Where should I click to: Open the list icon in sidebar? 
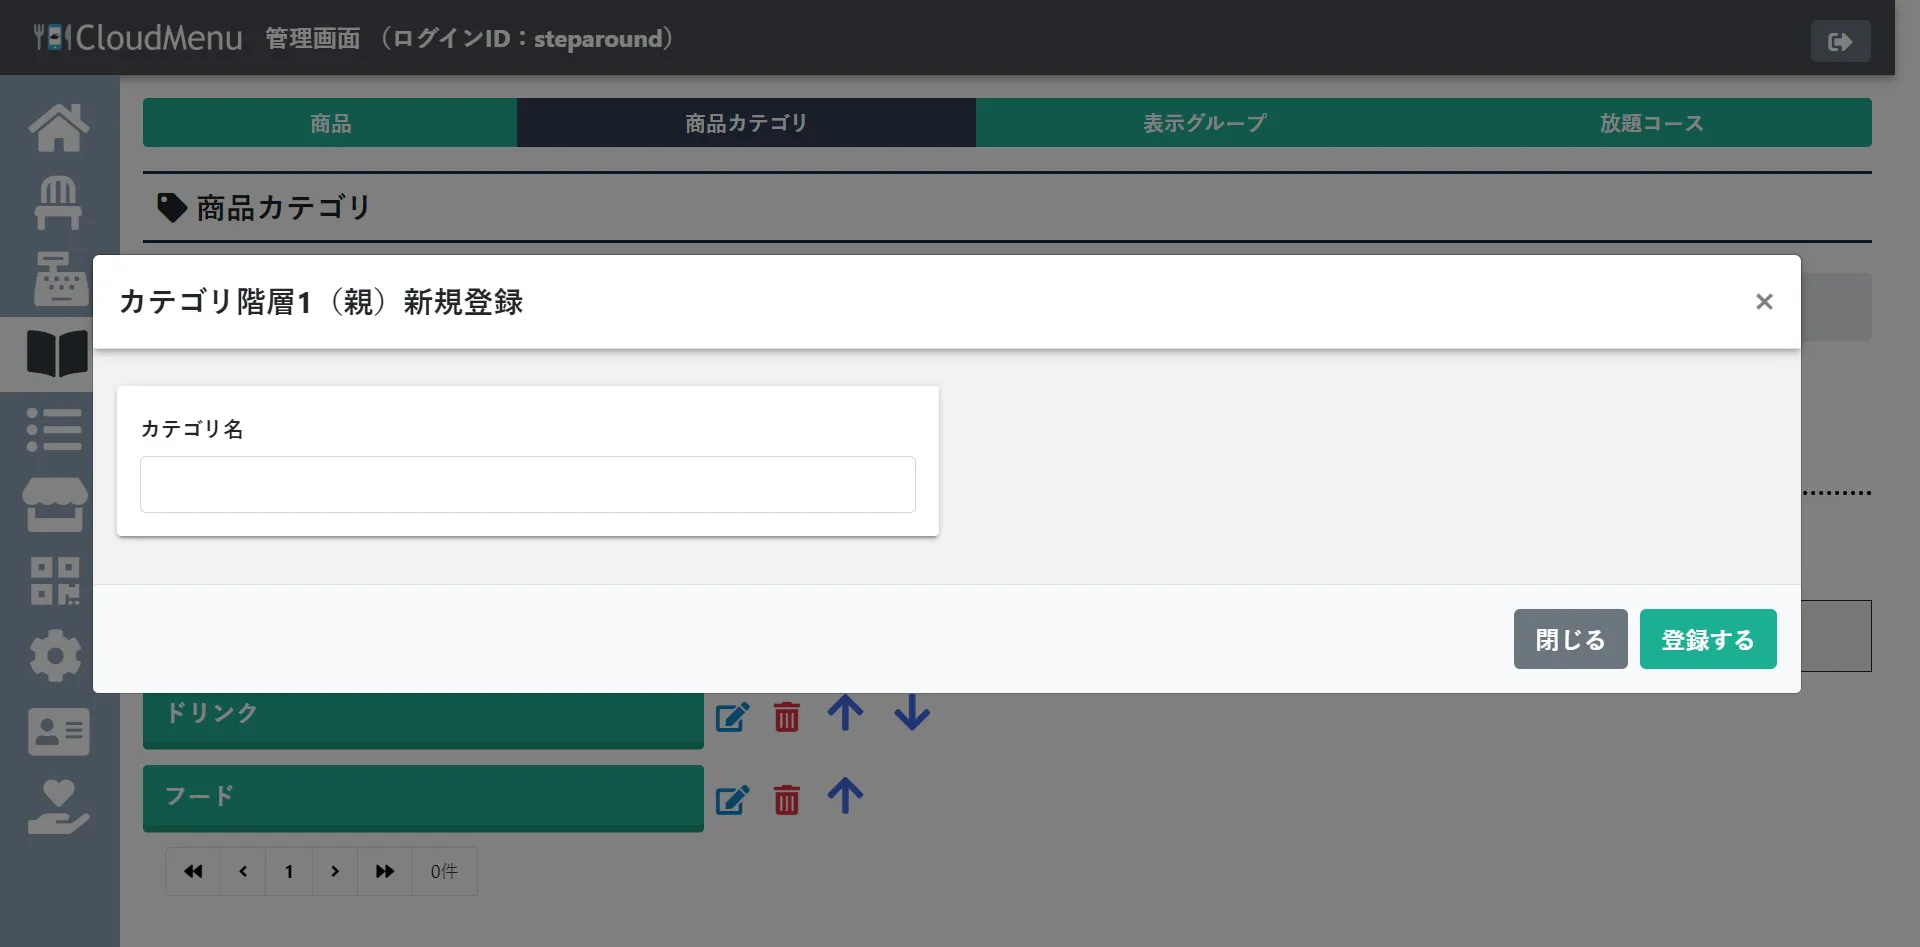click(x=55, y=430)
